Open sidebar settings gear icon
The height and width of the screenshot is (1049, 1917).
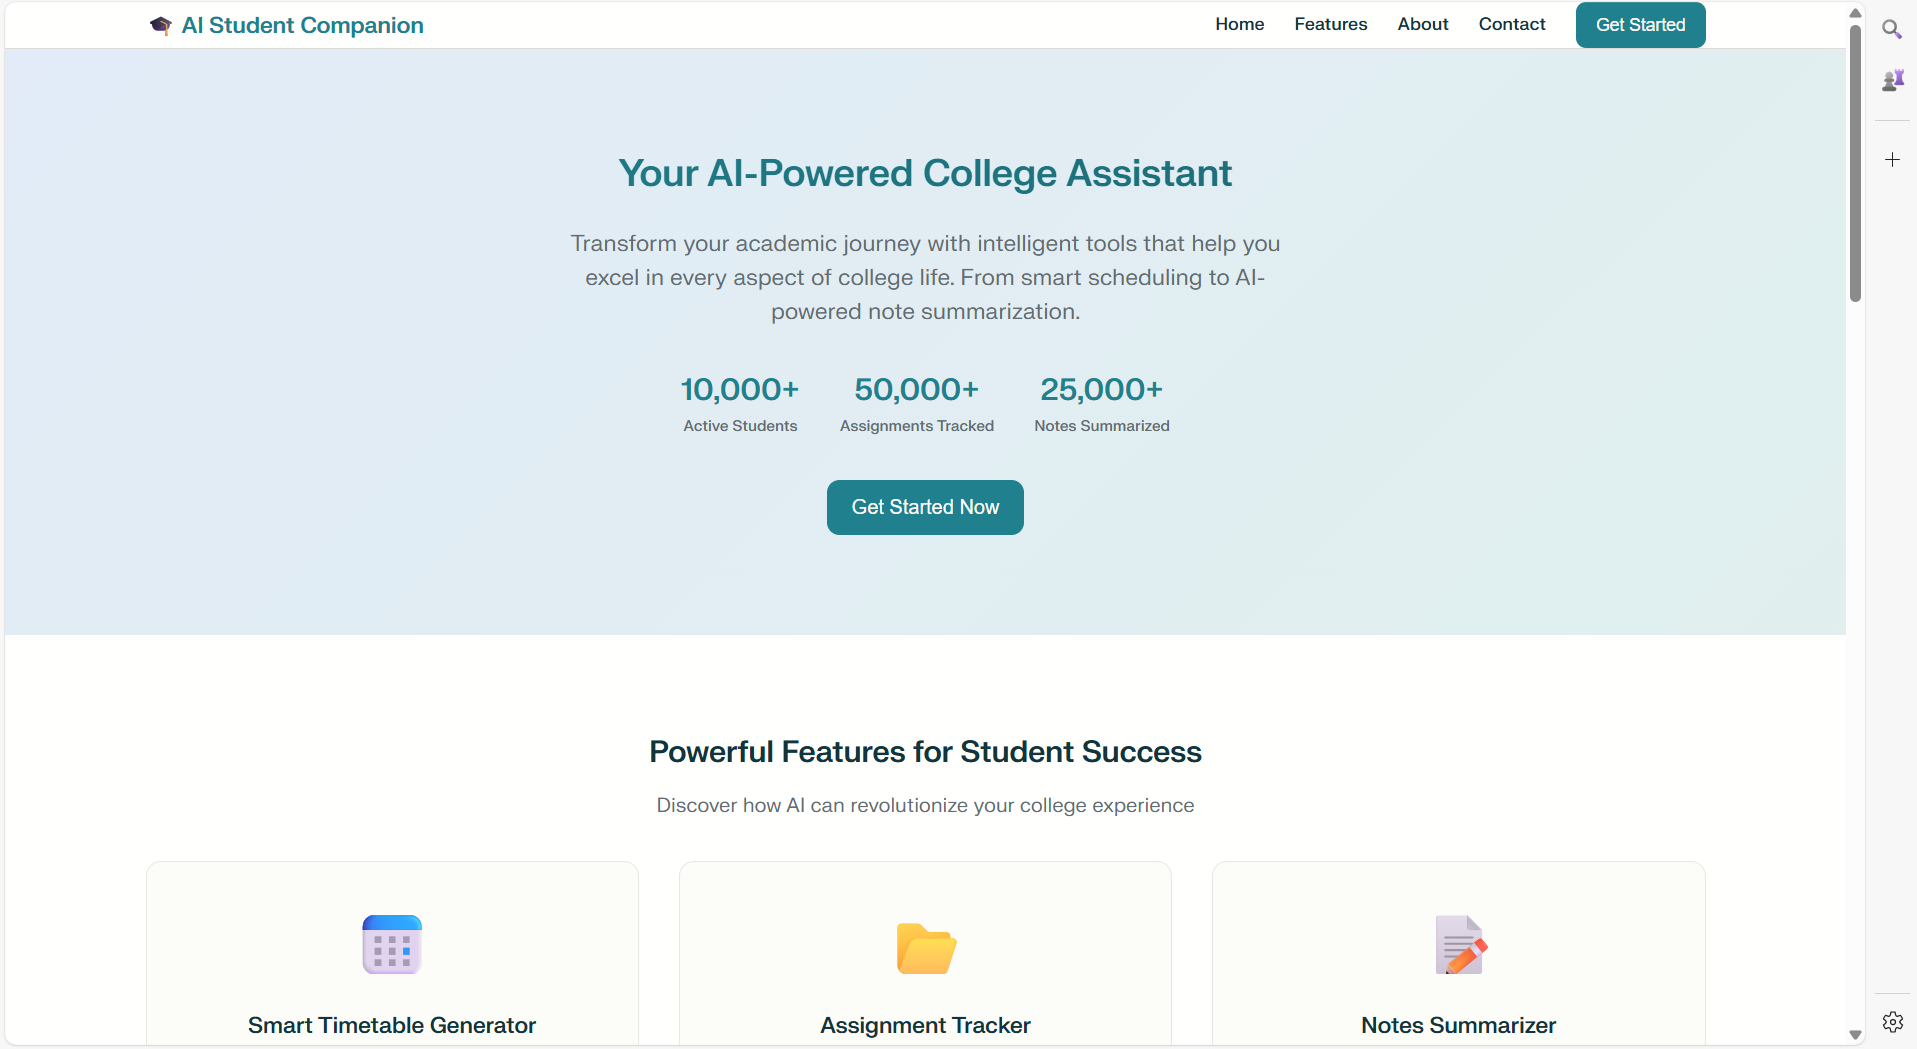coord(1892,1021)
